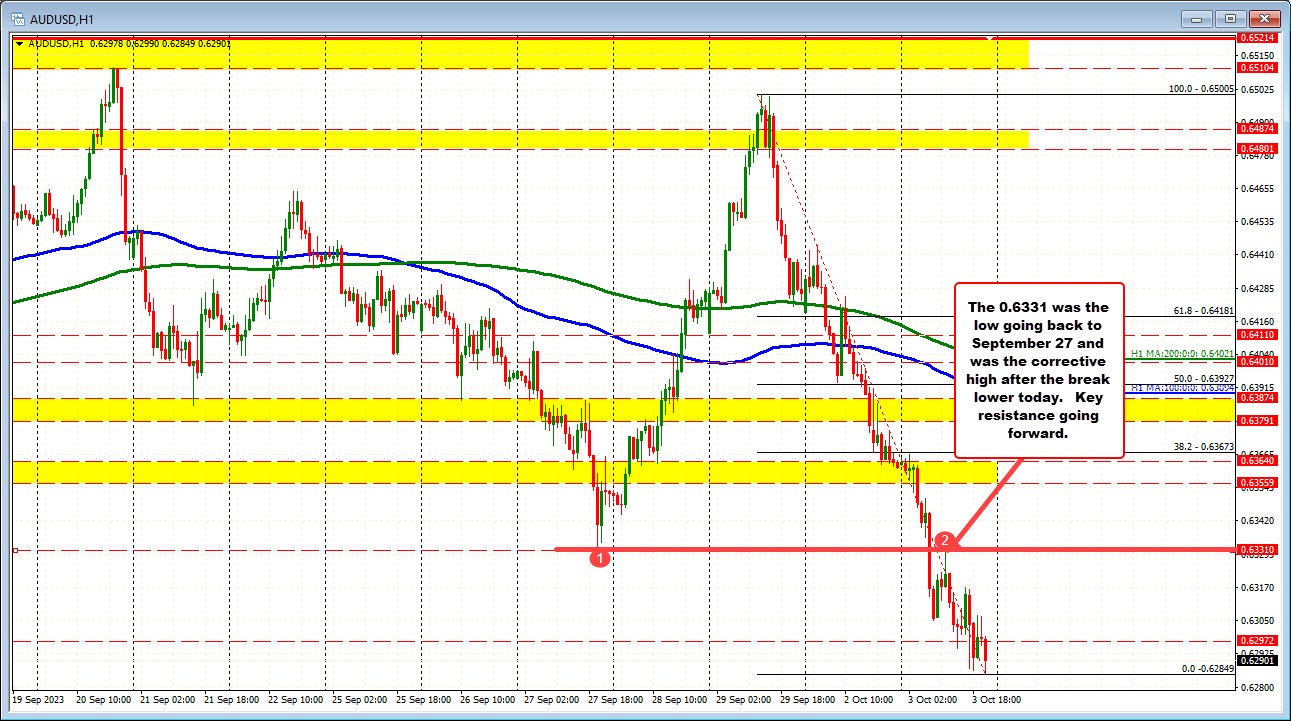This screenshot has width=1291, height=721.
Task: Click the red tick marker on the left price axis
Action: (x=14, y=549)
